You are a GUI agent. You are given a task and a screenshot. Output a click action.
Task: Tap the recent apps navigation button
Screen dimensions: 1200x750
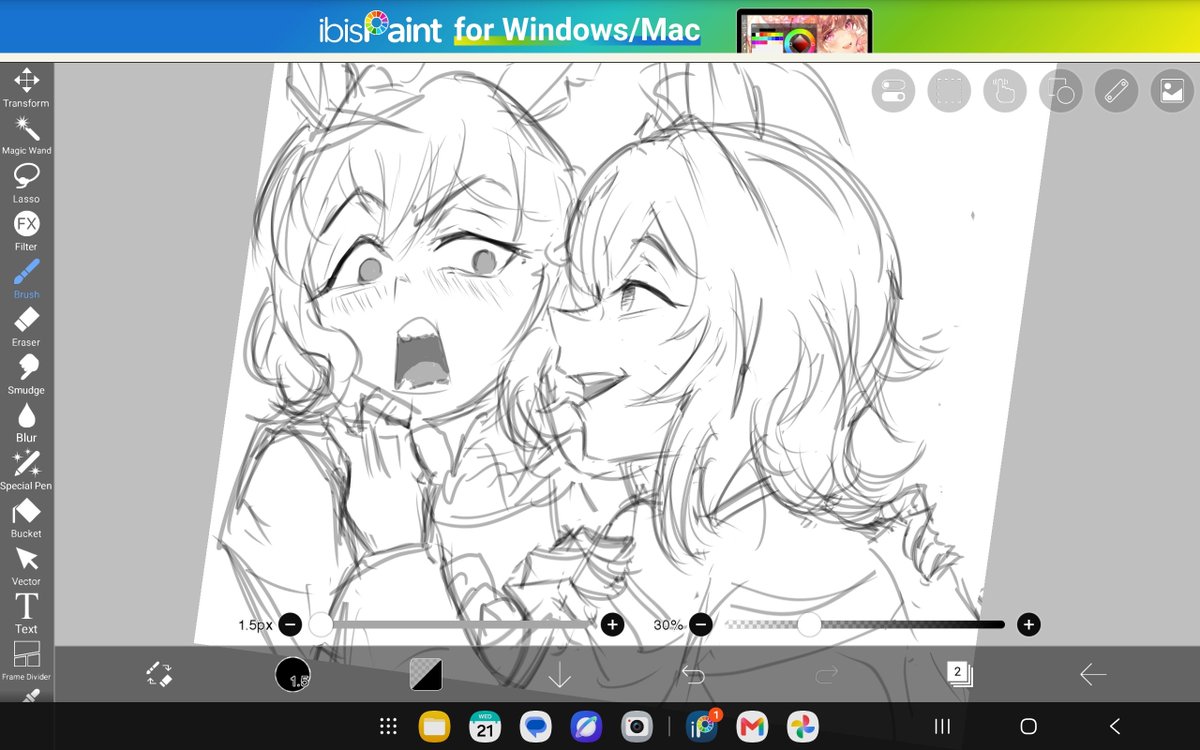pyautogui.click(x=942, y=727)
